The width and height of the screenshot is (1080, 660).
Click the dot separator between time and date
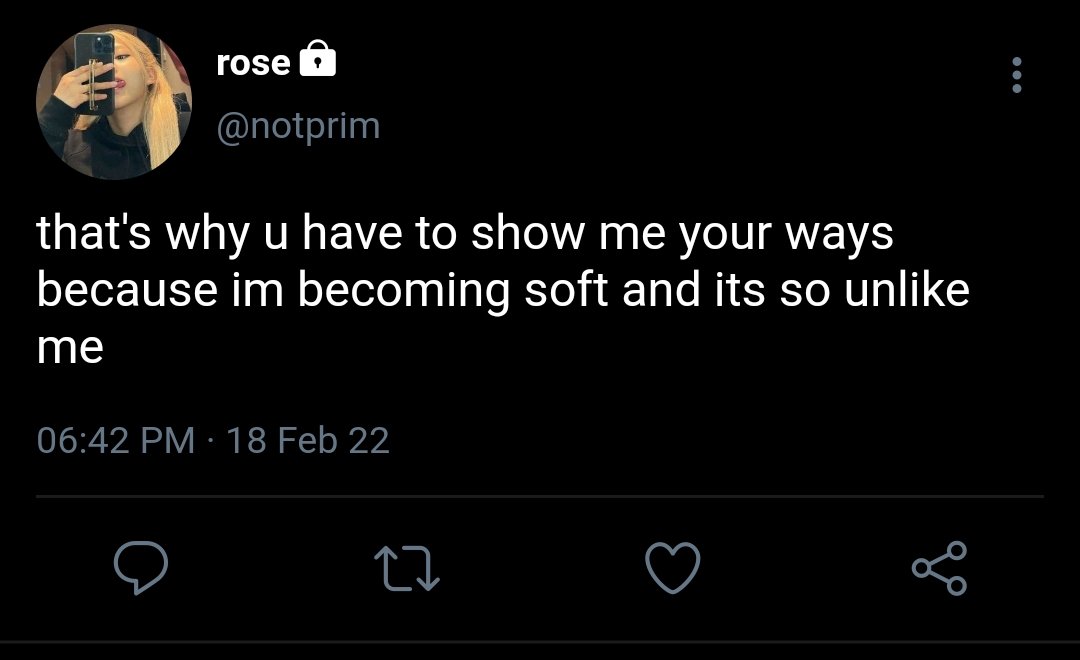211,441
